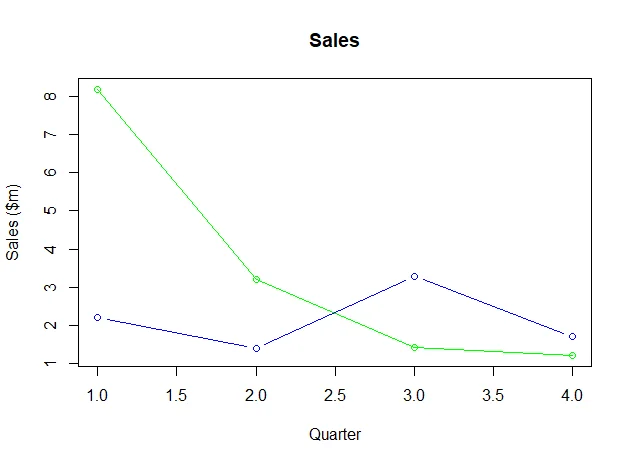Click the green data point at quarter 1.0
Viewport: 632px width, 464px height.
point(97,90)
